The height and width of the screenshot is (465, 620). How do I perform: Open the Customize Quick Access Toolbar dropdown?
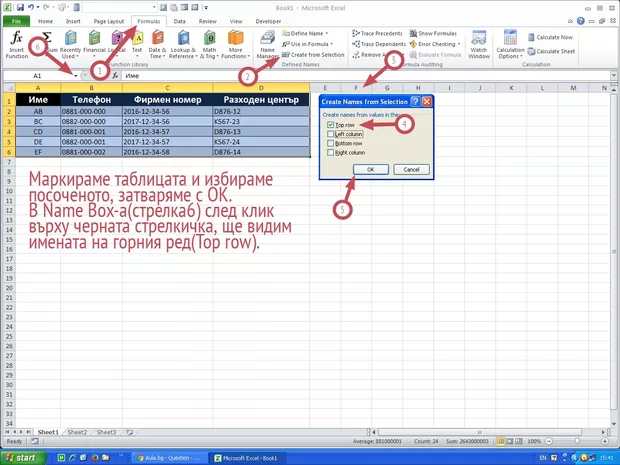point(206,7)
